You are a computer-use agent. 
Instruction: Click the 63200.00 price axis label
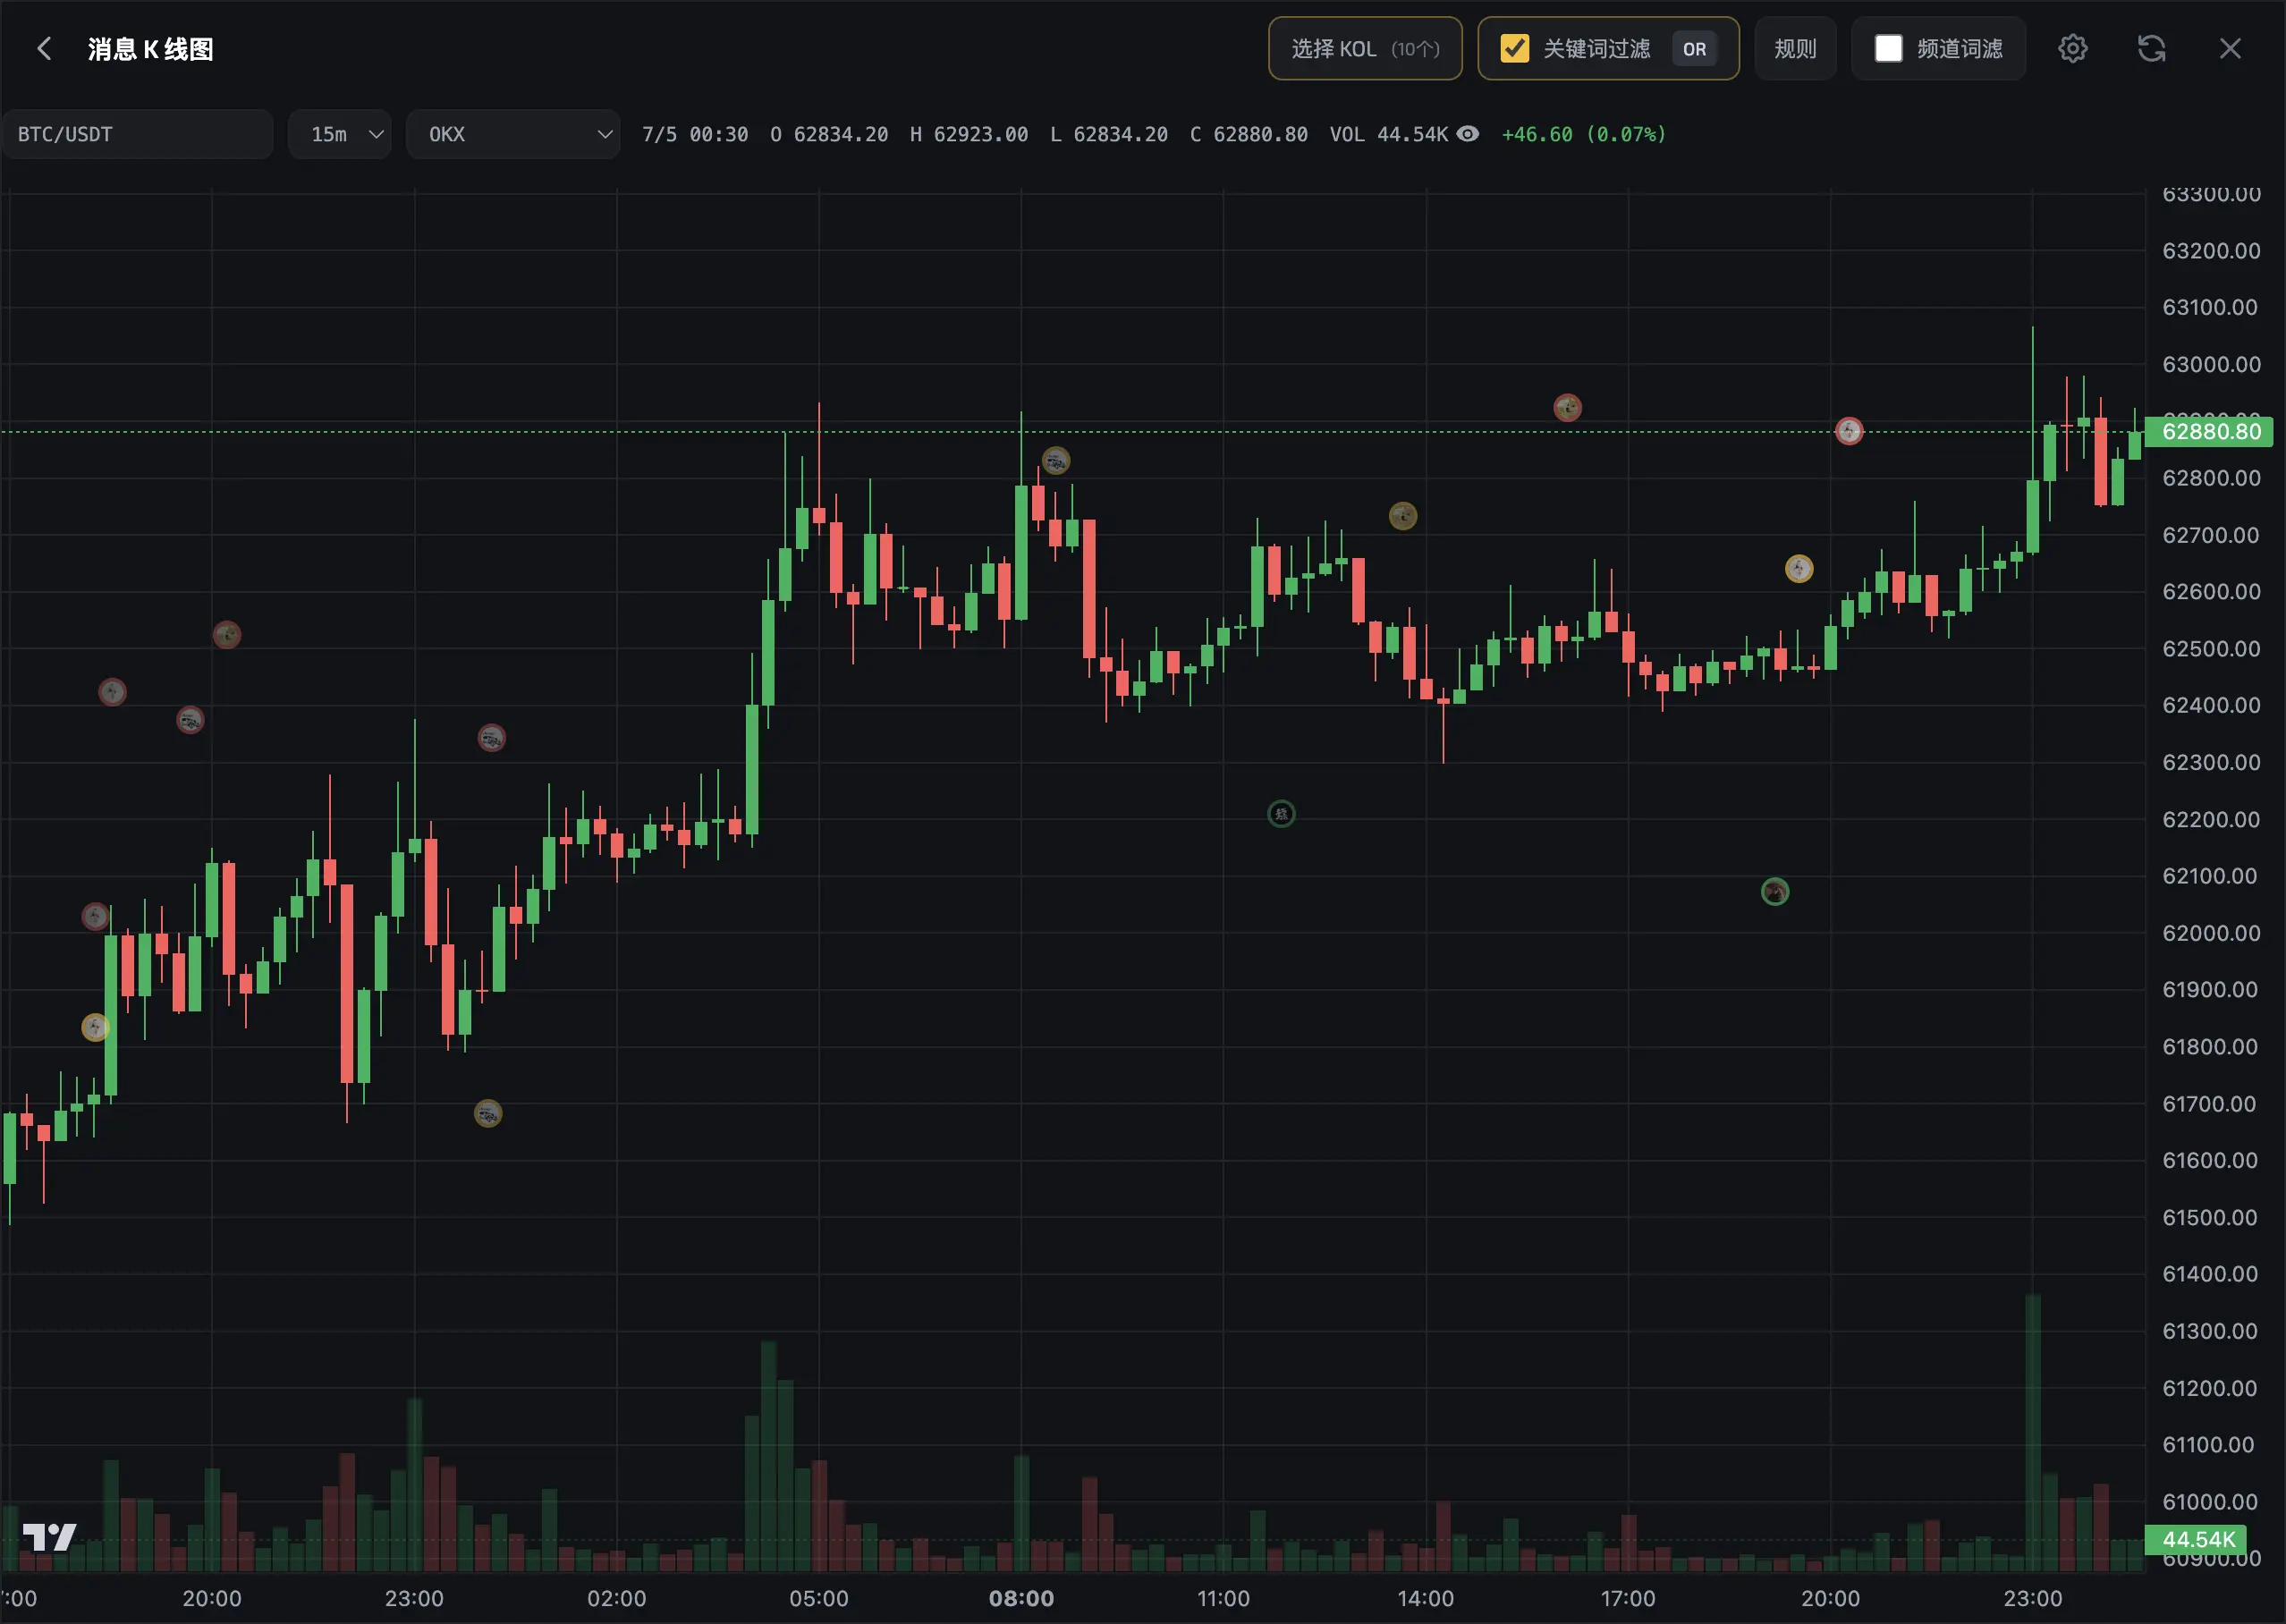[2211, 250]
